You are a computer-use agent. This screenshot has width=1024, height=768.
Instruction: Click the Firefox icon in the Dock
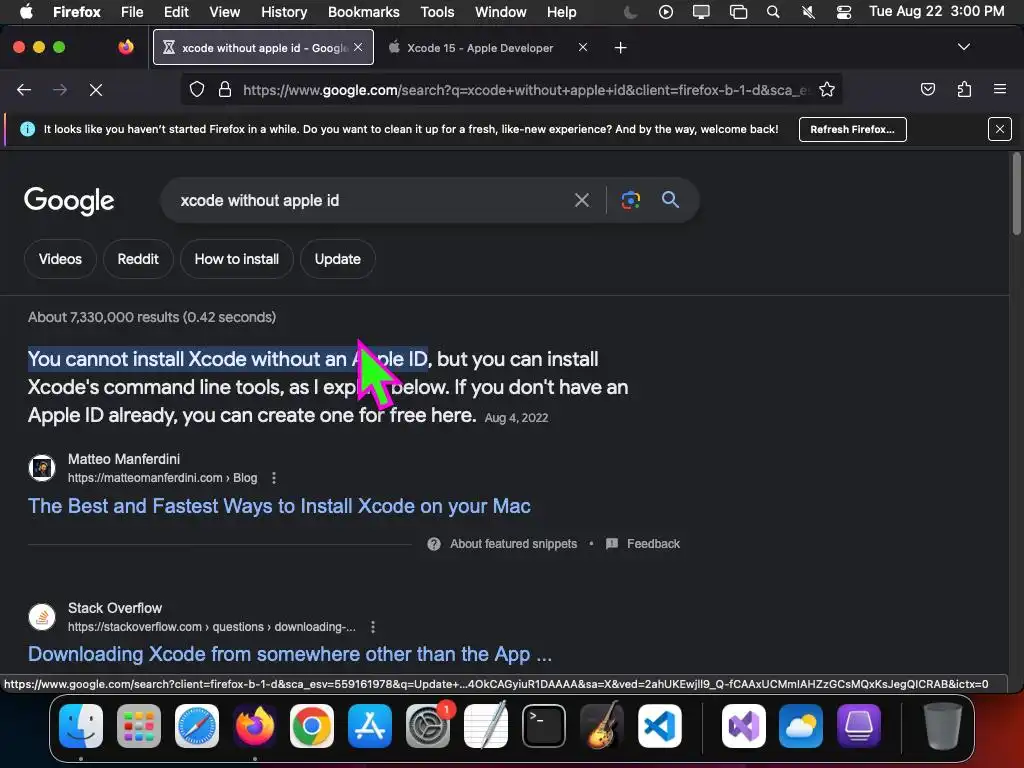pyautogui.click(x=254, y=726)
